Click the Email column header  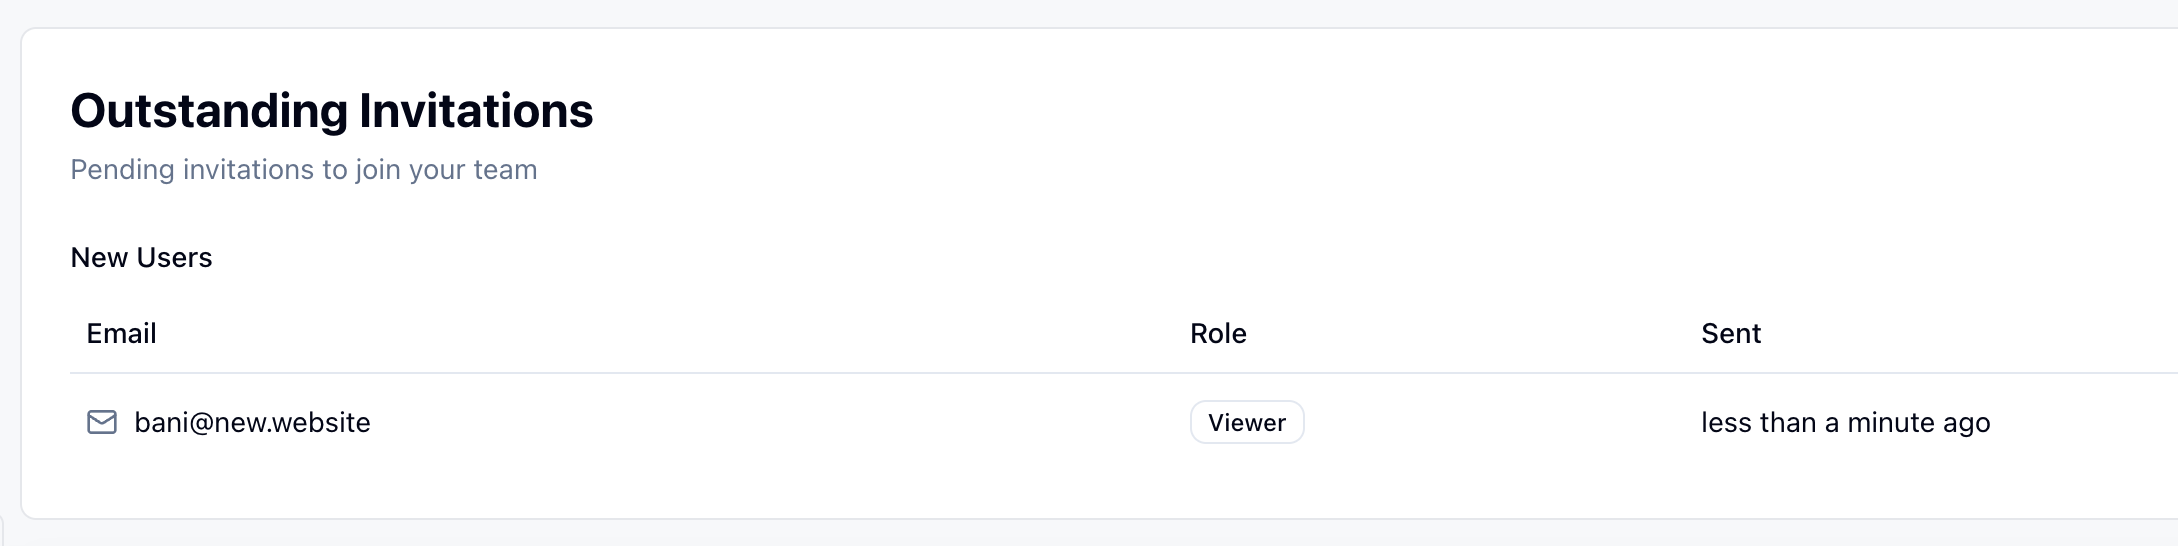[x=121, y=333]
